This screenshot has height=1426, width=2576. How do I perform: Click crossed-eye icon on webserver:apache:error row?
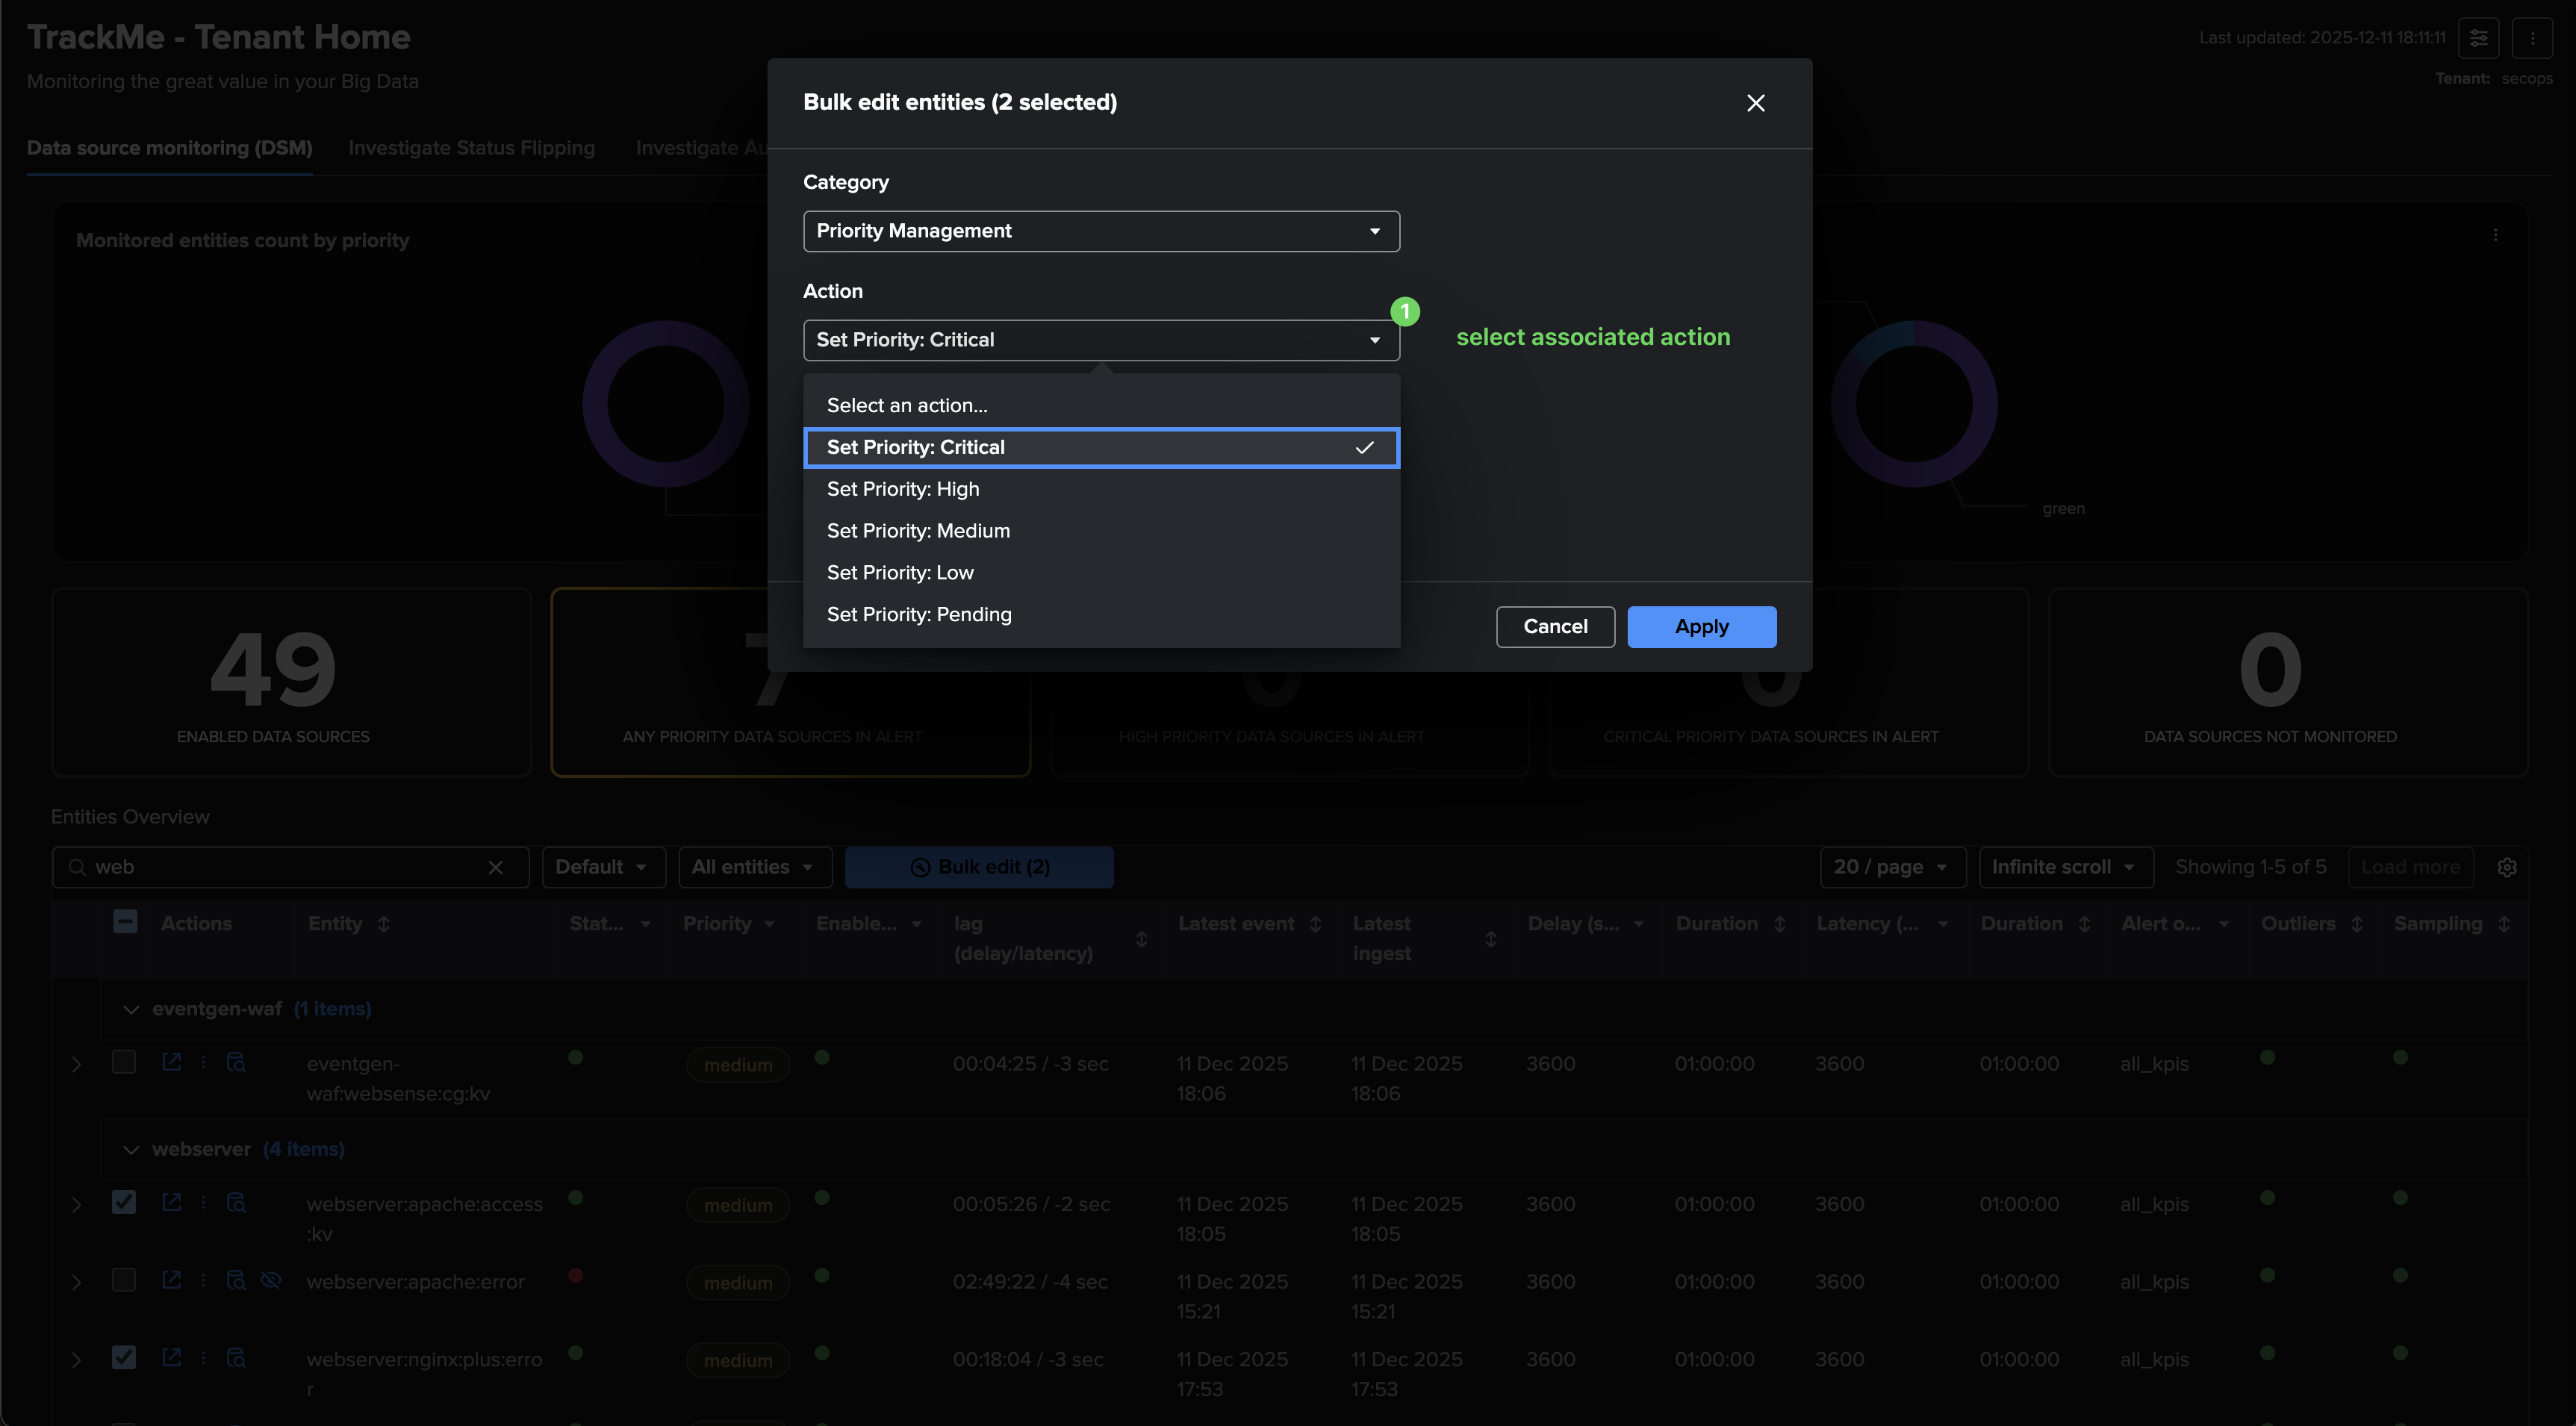pos(271,1280)
